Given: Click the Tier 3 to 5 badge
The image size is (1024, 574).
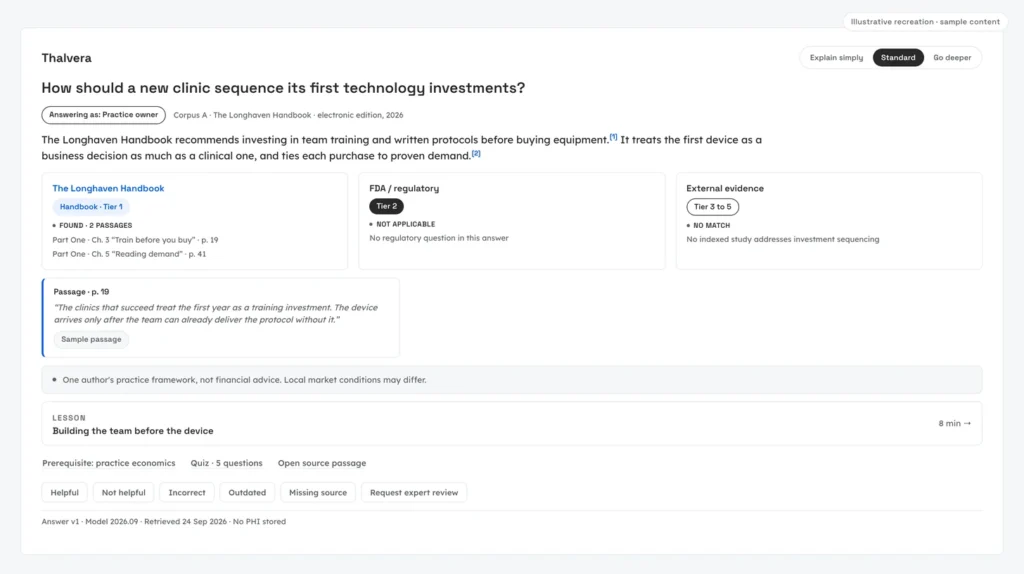Looking at the screenshot, I should pyautogui.click(x=712, y=207).
